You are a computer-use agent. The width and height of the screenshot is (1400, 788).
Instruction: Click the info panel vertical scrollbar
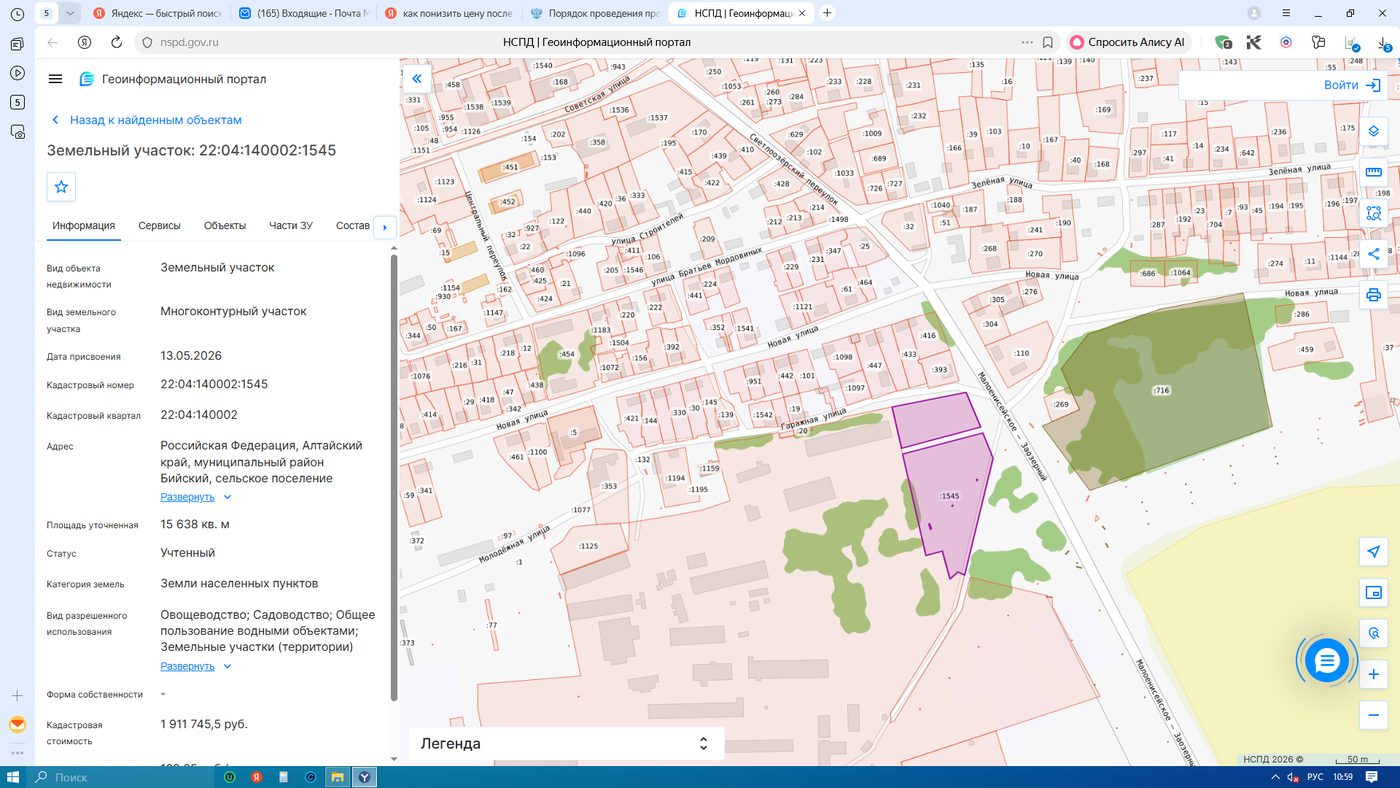(393, 478)
